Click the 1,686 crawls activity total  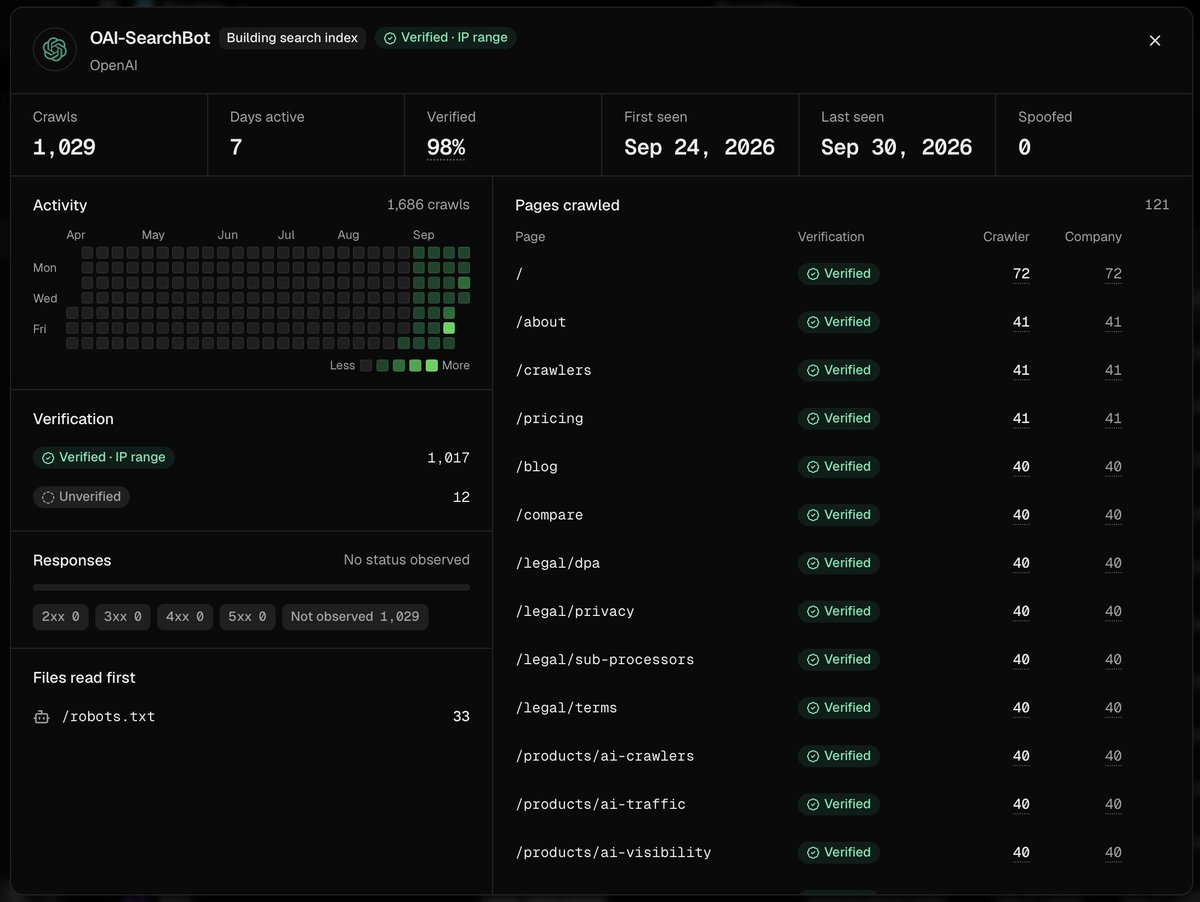[x=428, y=205]
